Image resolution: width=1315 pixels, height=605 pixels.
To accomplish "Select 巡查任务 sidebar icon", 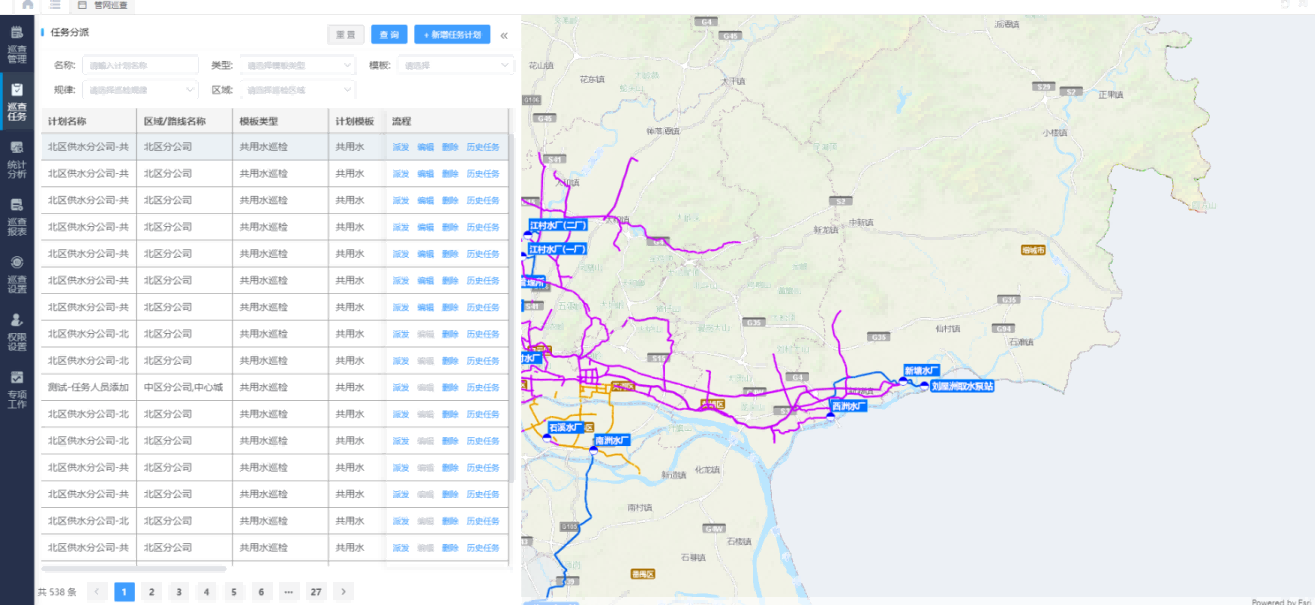I will click(16, 101).
